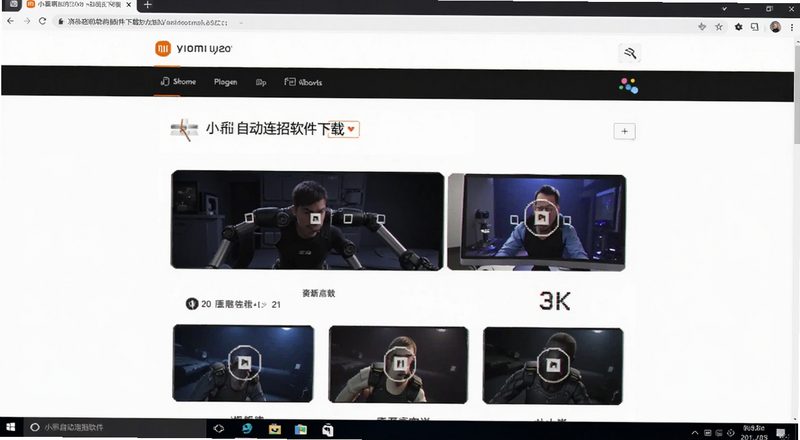
Task: Click the orange Xiaomi logo icon
Action: coord(163,48)
